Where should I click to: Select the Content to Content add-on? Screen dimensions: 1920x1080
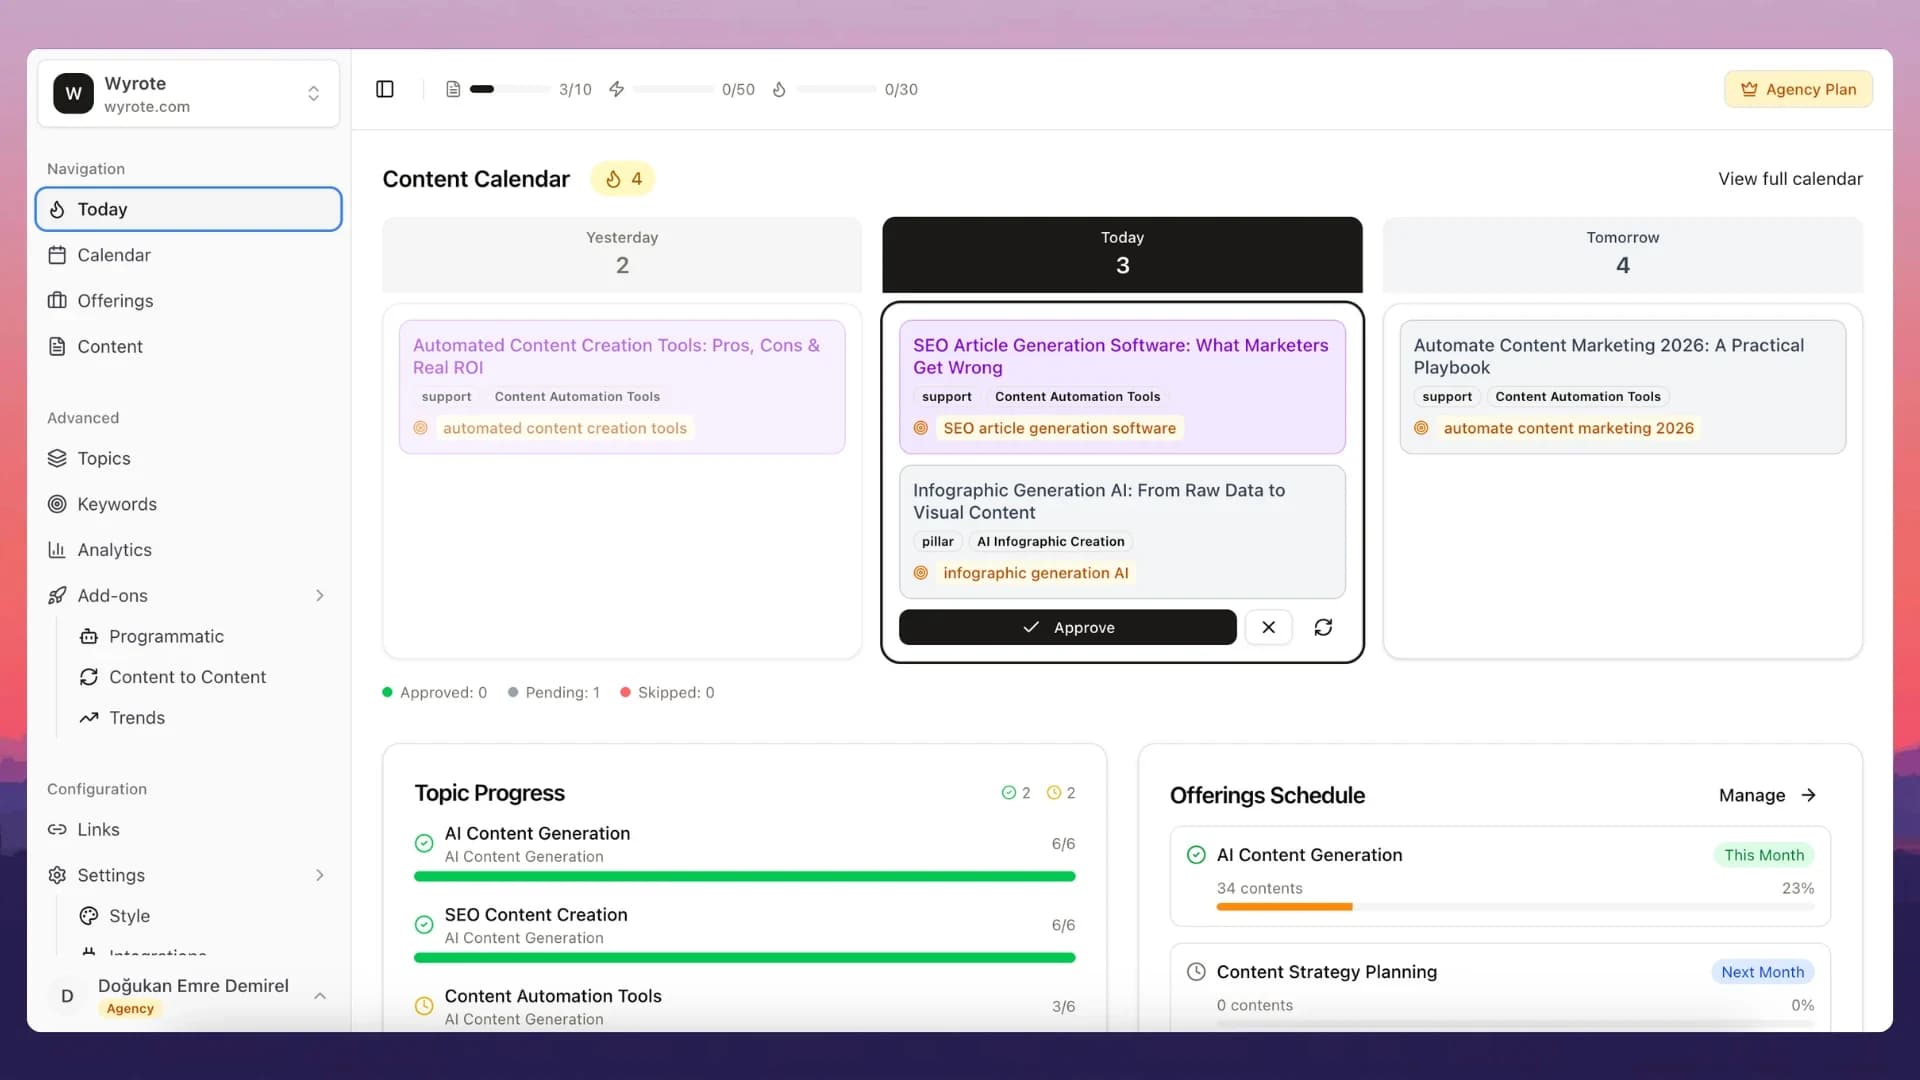click(x=186, y=677)
